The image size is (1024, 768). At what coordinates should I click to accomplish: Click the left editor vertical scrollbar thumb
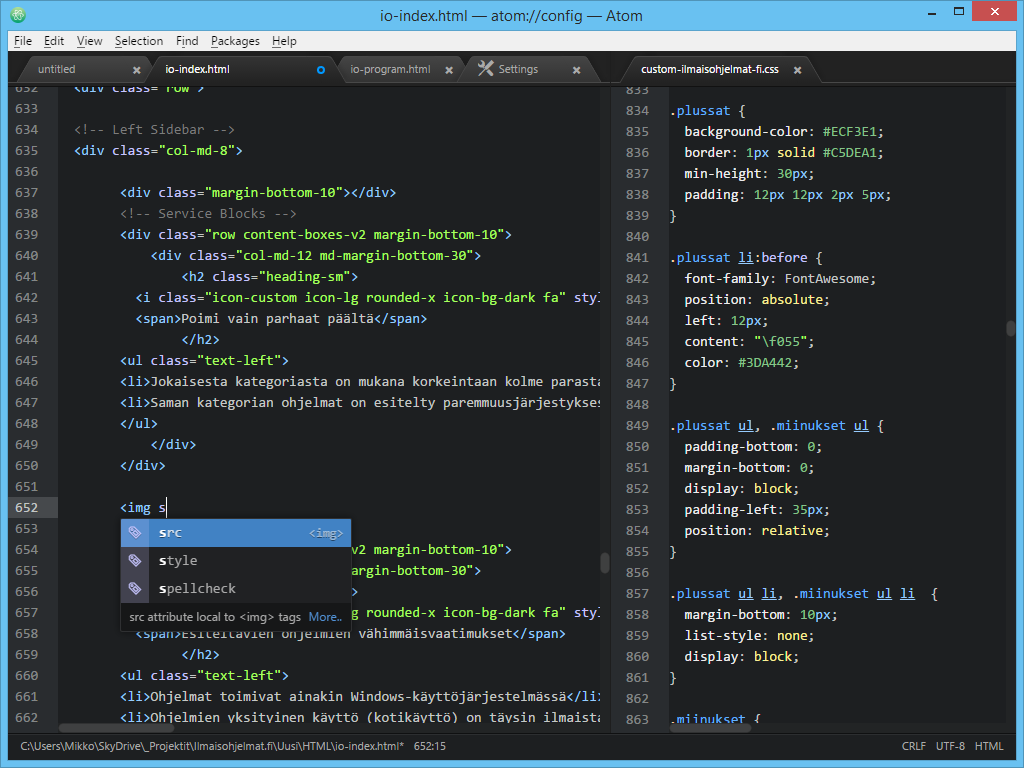(605, 563)
